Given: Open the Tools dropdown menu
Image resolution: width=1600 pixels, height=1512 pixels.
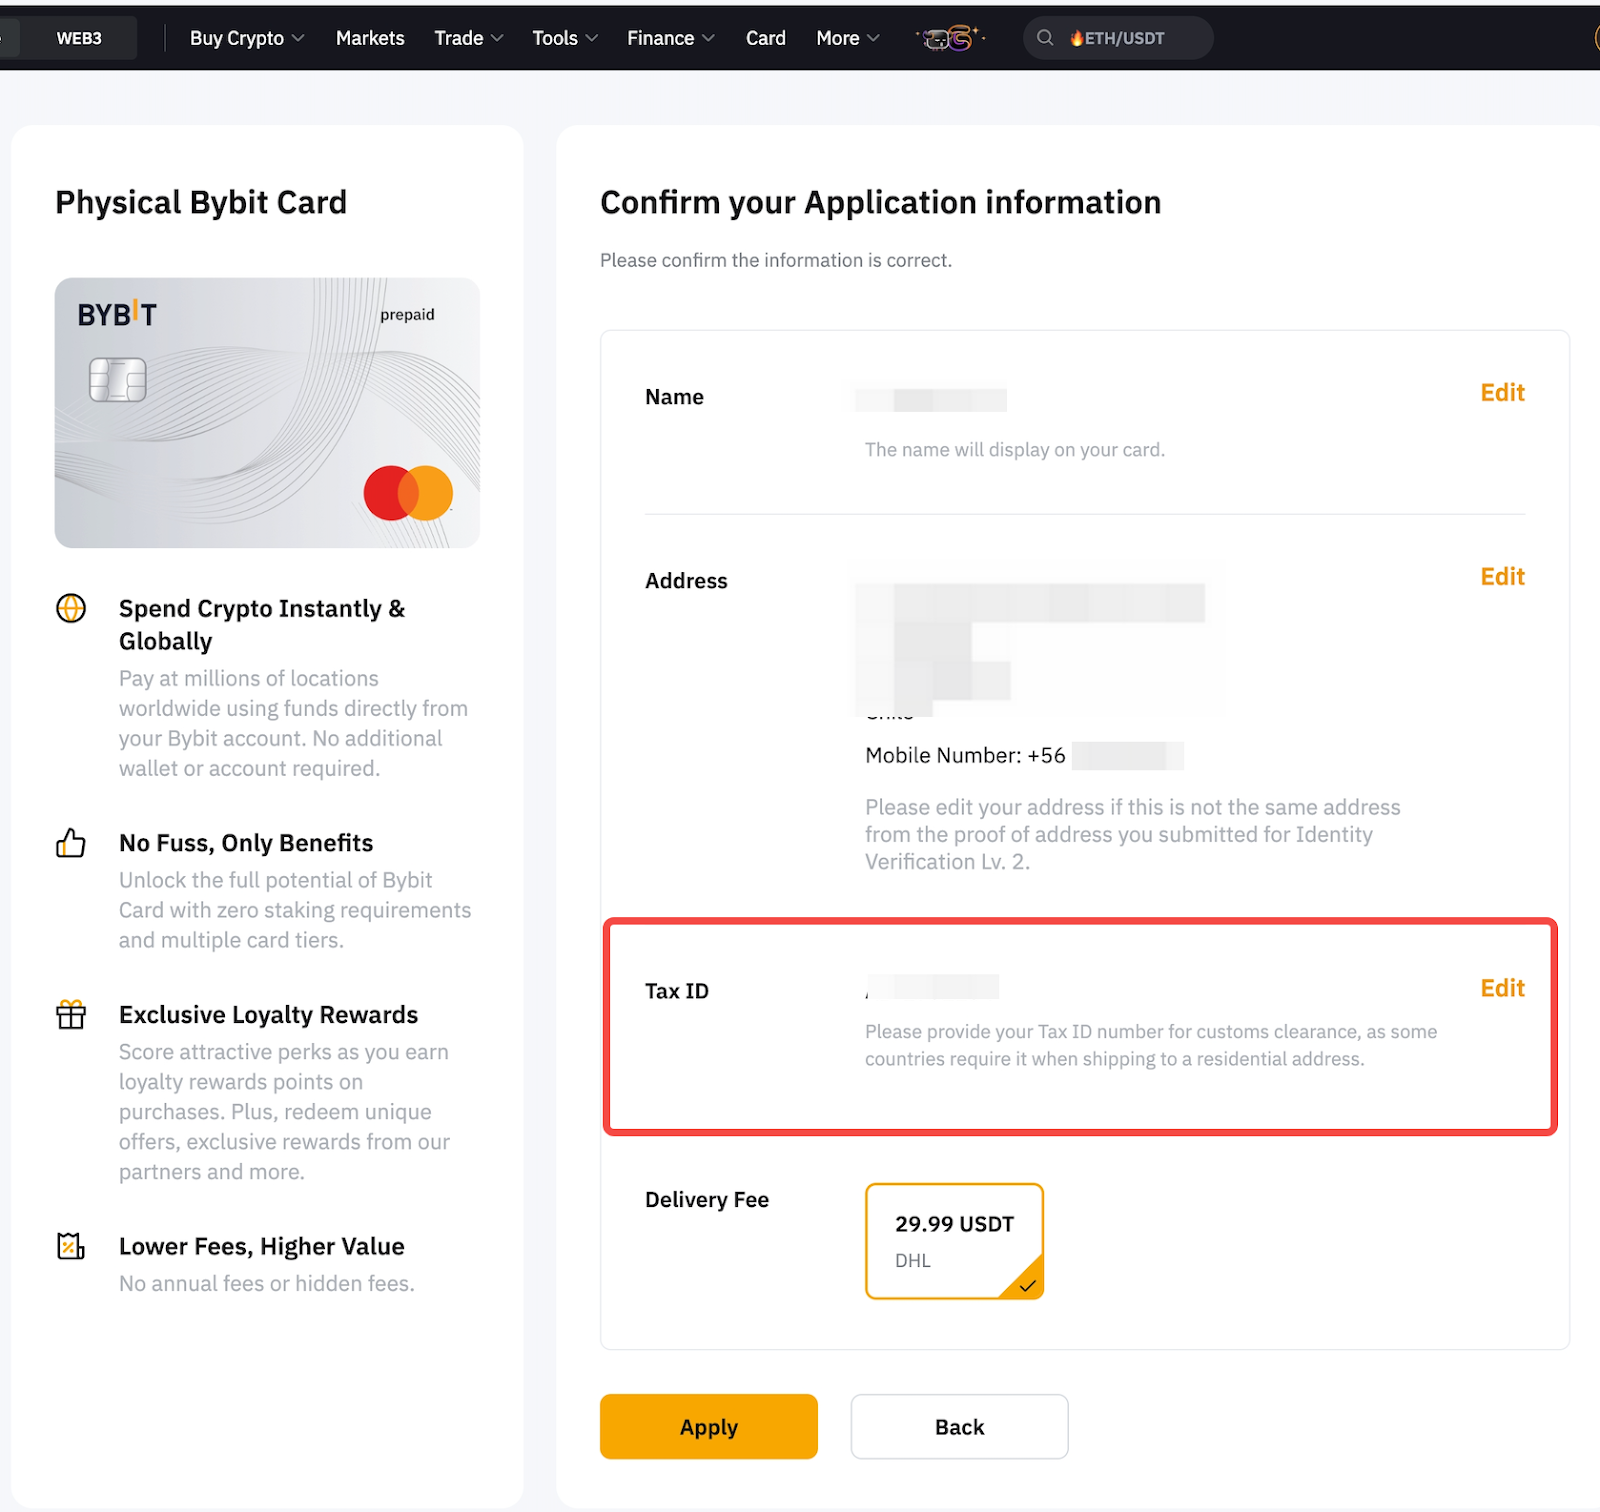Looking at the screenshot, I should (564, 38).
